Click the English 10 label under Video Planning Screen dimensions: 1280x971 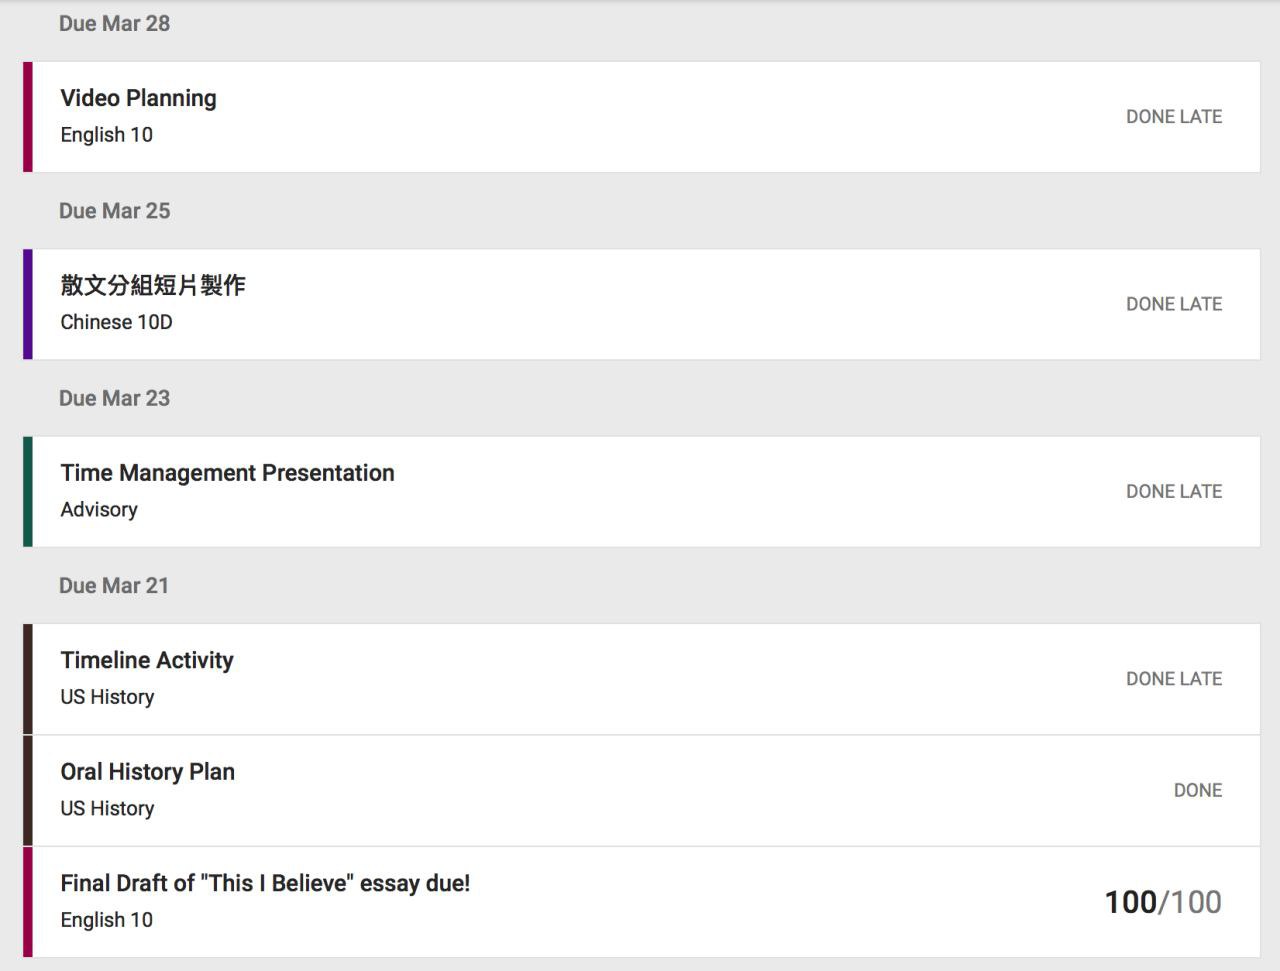[106, 134]
